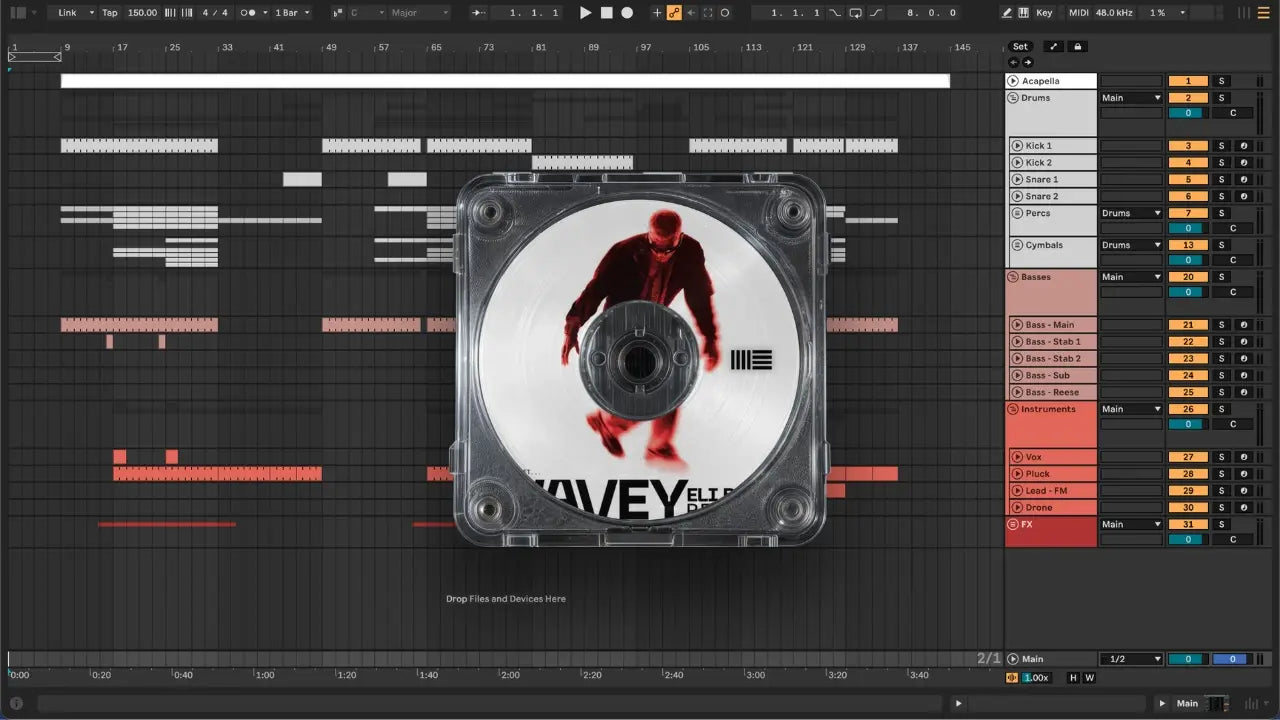Viewport: 1280px width, 720px height.
Task: Arm the Arrangement Record button
Action: (627, 13)
